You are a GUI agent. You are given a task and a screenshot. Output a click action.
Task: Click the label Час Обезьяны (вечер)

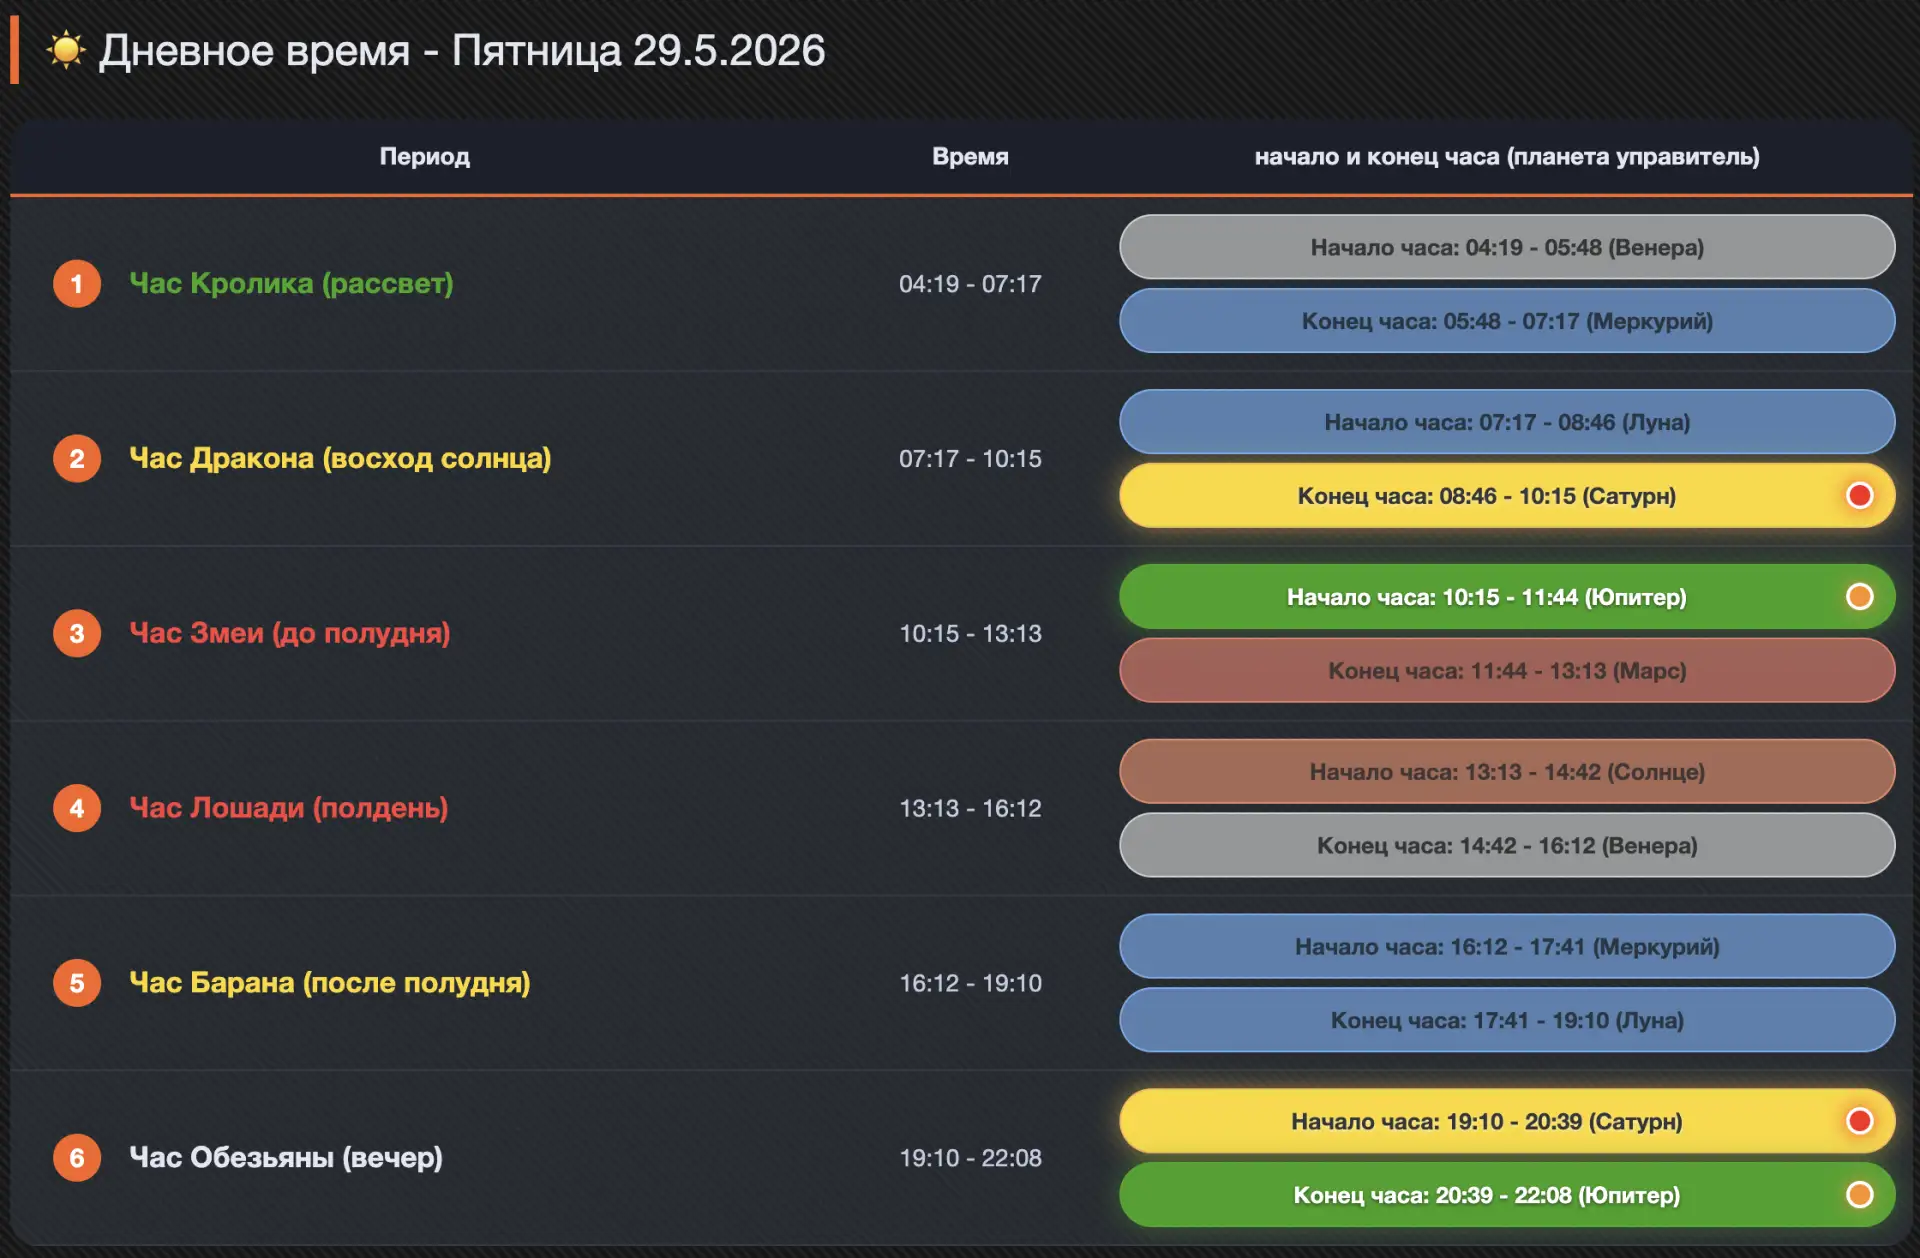pyautogui.click(x=286, y=1158)
